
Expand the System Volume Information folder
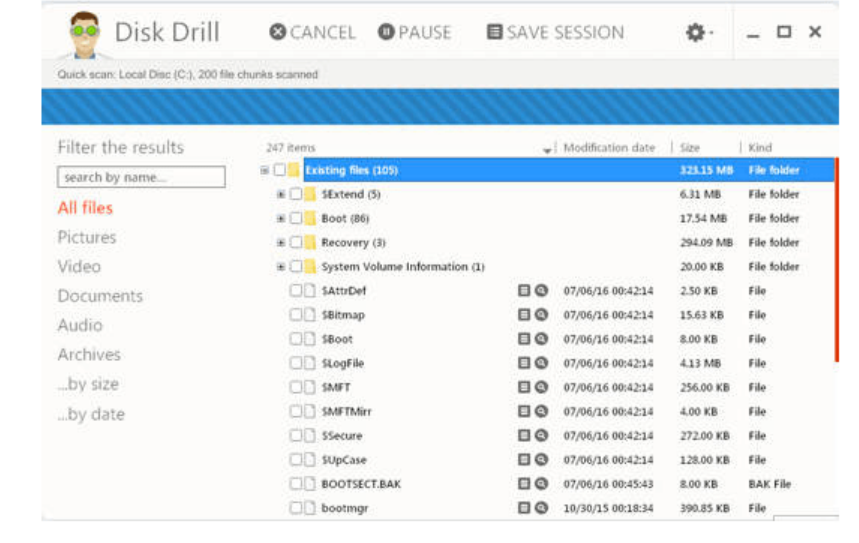pyautogui.click(x=281, y=267)
